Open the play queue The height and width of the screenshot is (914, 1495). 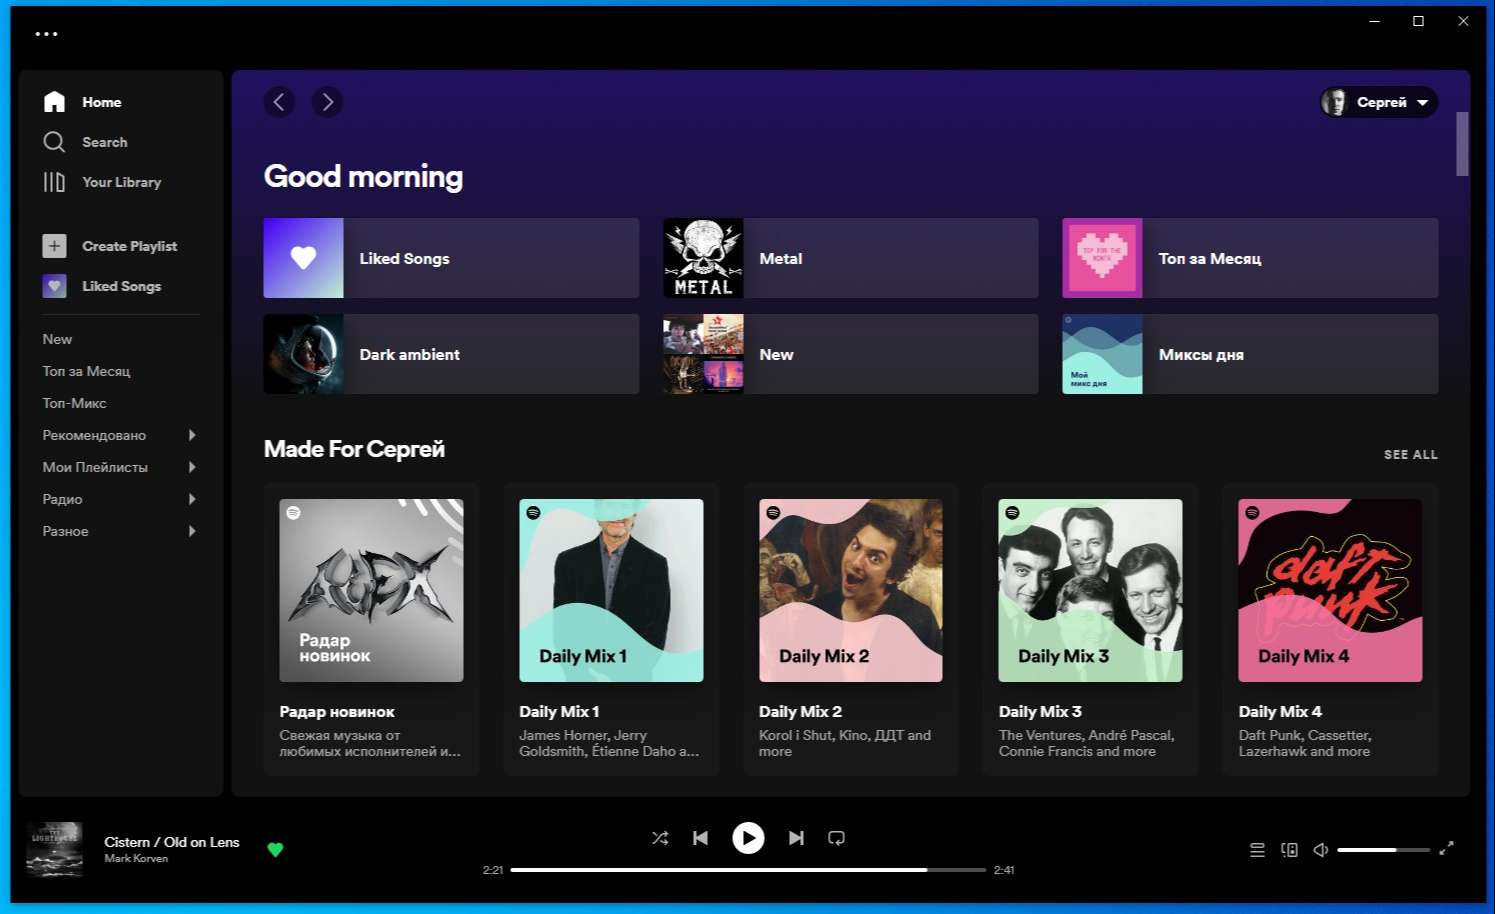tap(1257, 850)
